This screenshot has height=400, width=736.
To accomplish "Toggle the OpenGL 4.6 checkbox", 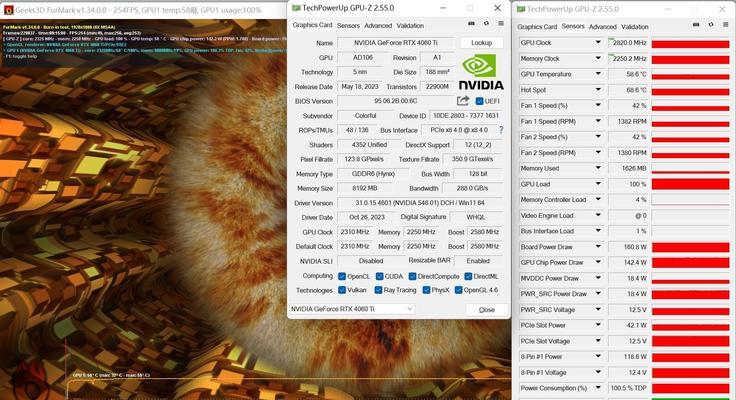I will pos(459,290).
